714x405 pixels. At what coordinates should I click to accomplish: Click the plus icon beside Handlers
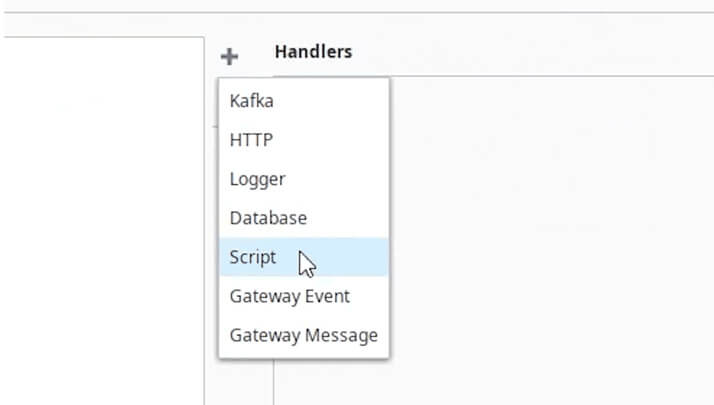(x=229, y=56)
